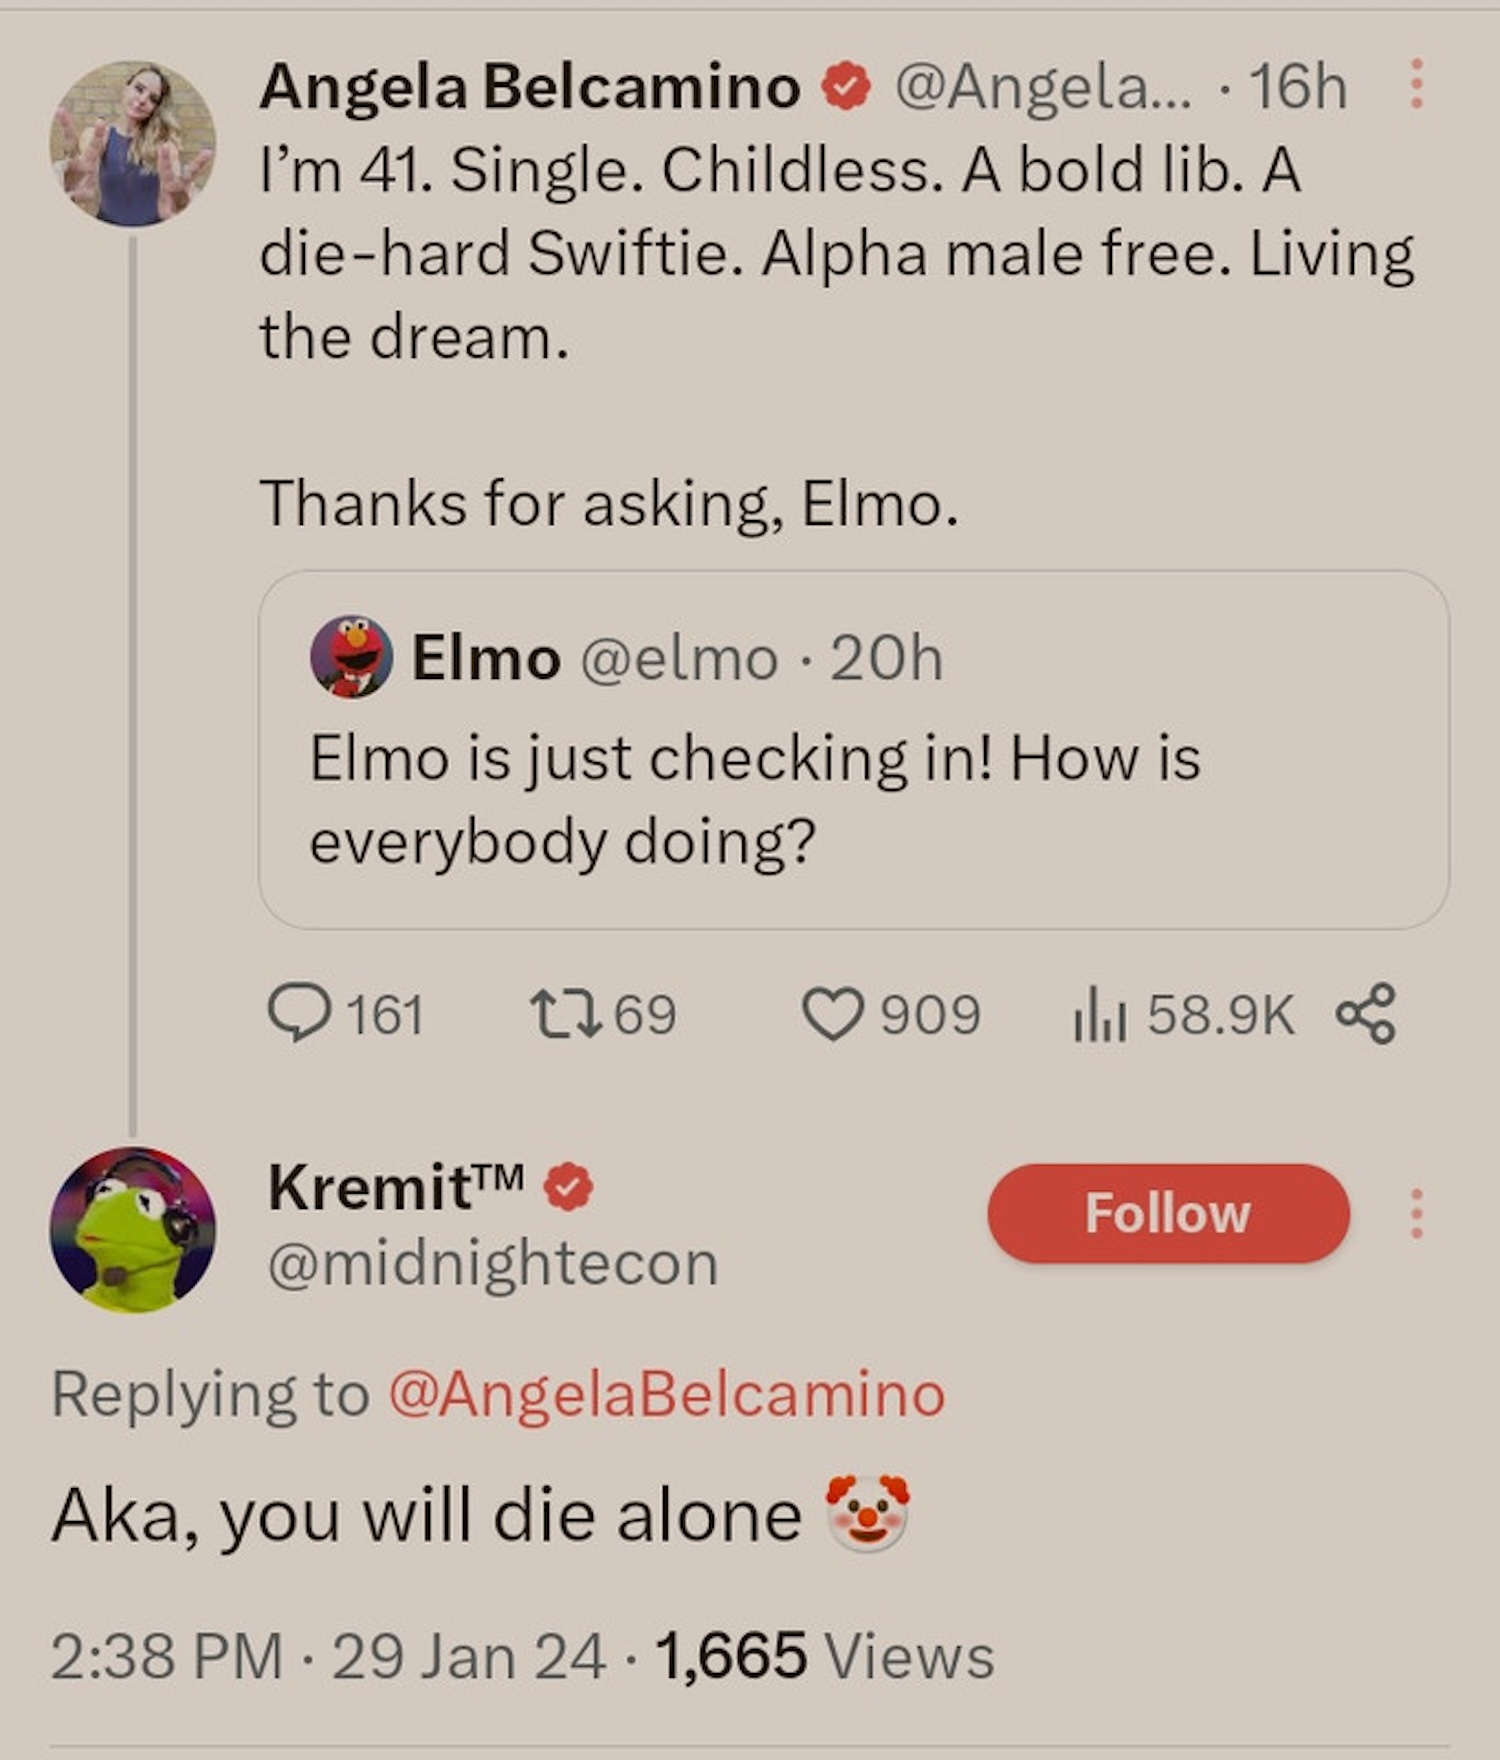Viewport: 1500px width, 1760px height.
Task: Click Kremit's verified badge
Action: [x=569, y=1188]
